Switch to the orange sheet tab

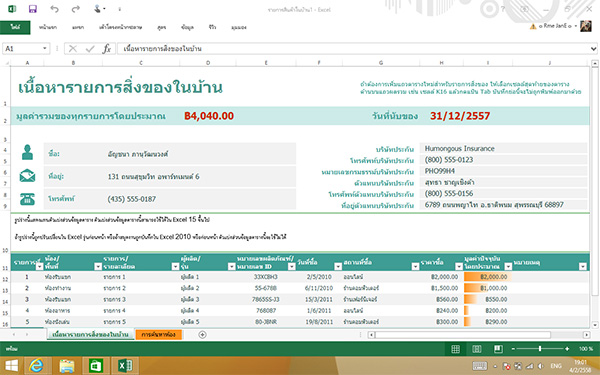(x=158, y=334)
